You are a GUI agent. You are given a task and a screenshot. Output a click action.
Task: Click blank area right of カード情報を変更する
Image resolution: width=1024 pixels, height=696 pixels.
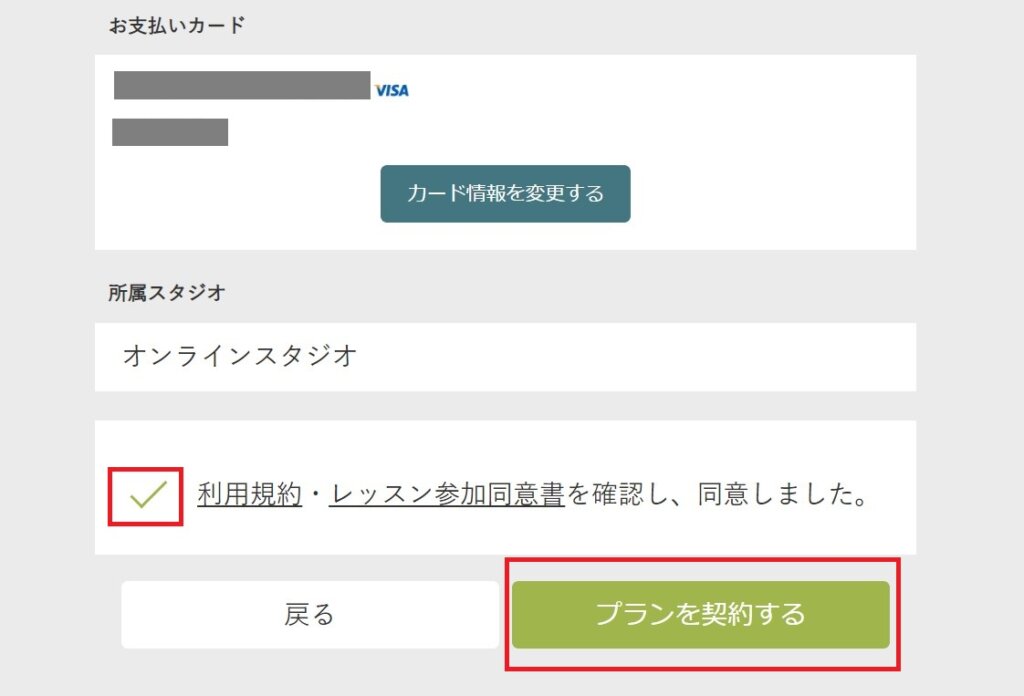(771, 194)
